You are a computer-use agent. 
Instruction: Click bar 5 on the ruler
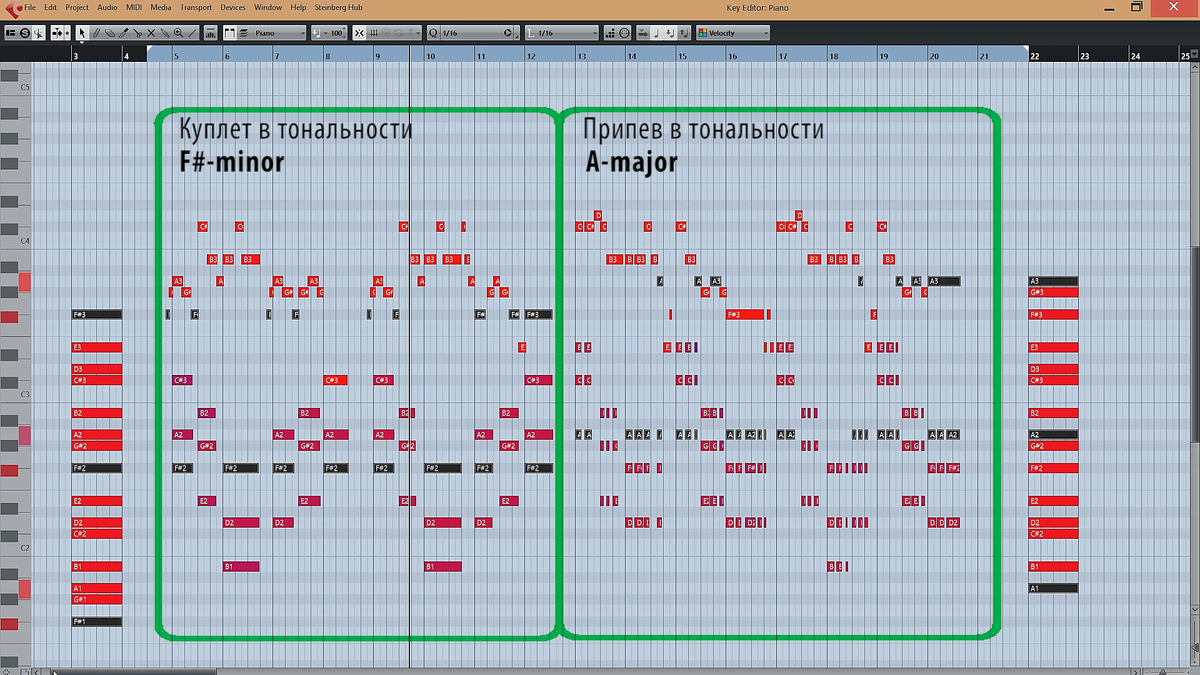point(175,56)
